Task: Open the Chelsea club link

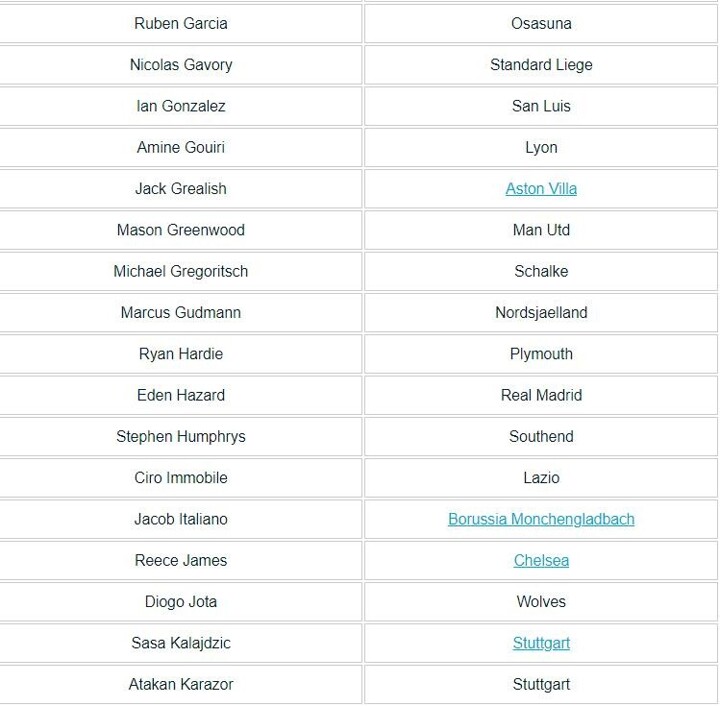Action: point(541,561)
